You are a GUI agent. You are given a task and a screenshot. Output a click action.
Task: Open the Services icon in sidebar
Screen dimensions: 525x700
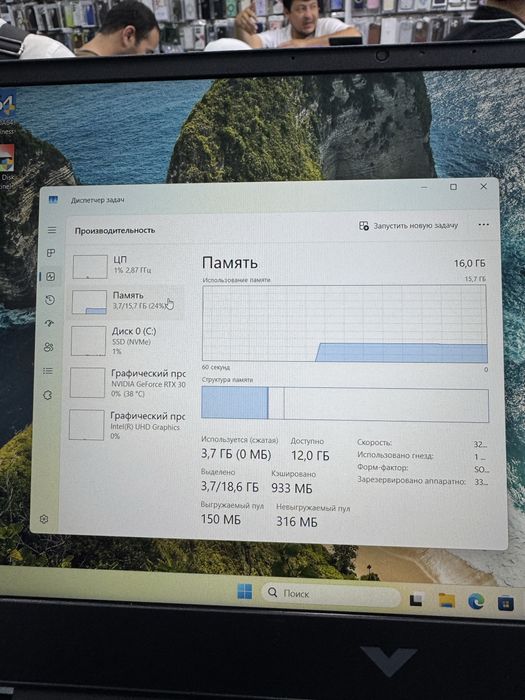click(47, 395)
